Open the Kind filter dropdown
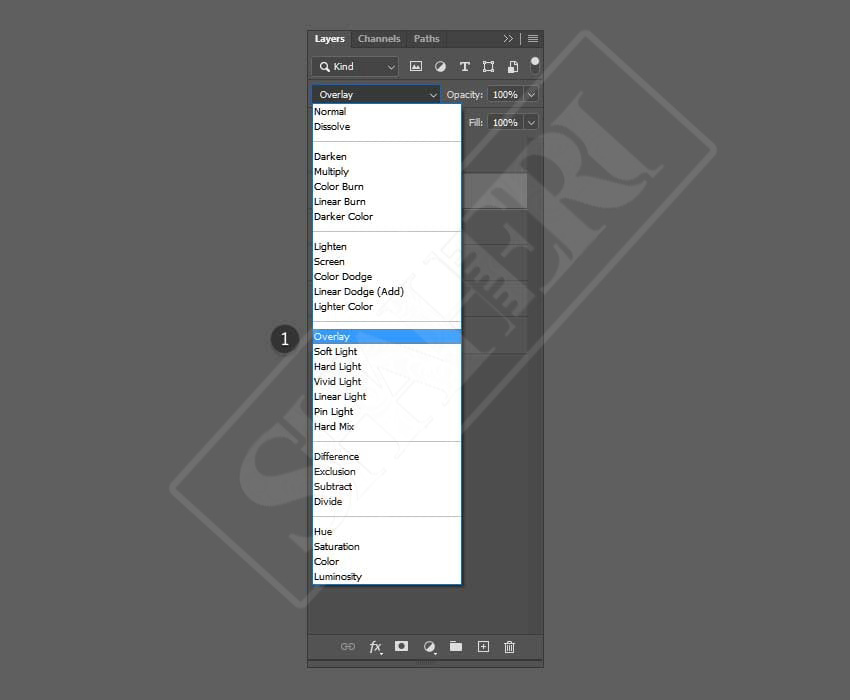 [355, 67]
